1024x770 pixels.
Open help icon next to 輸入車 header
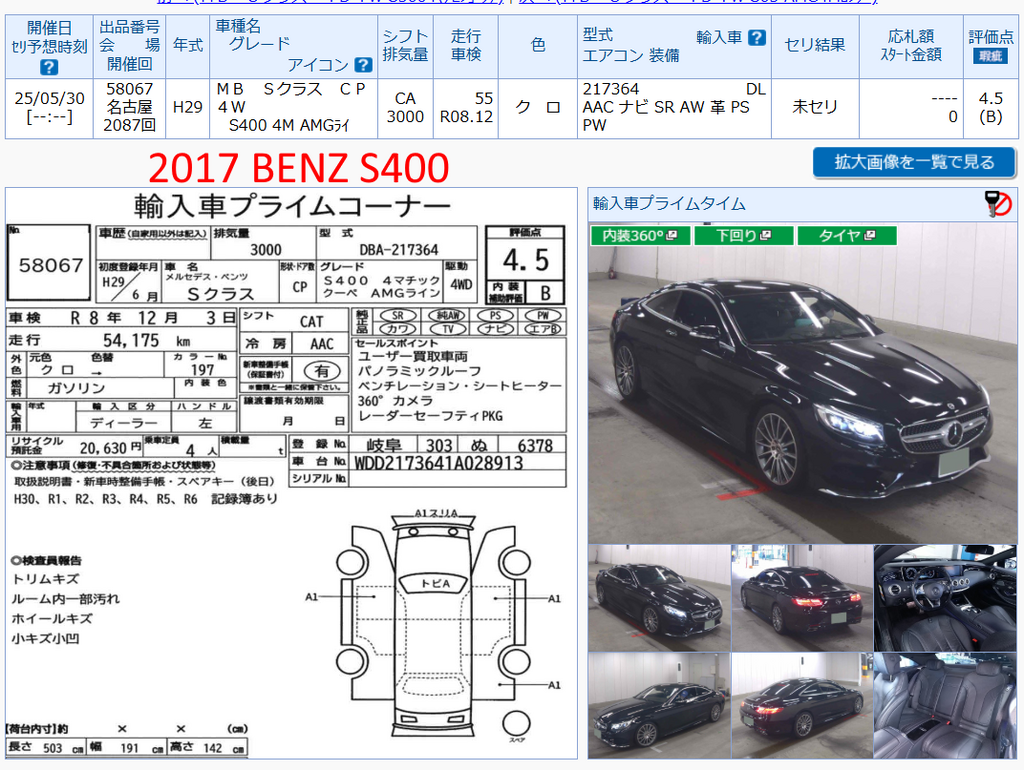point(756,38)
